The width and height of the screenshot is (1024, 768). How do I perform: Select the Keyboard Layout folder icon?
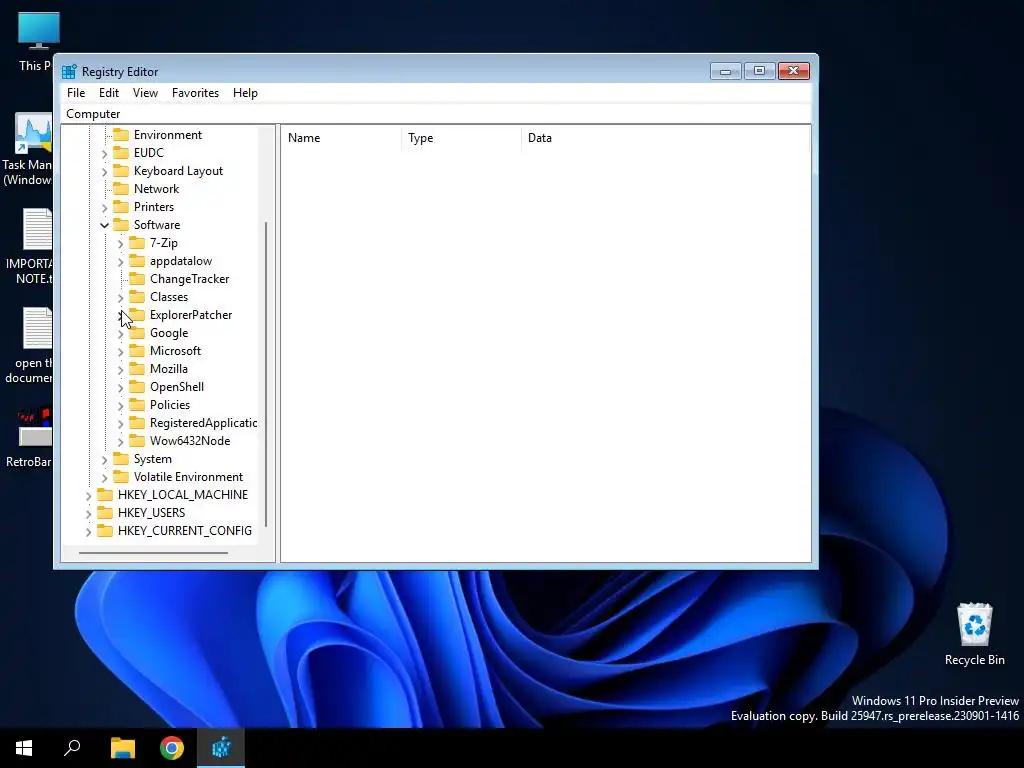pos(121,170)
